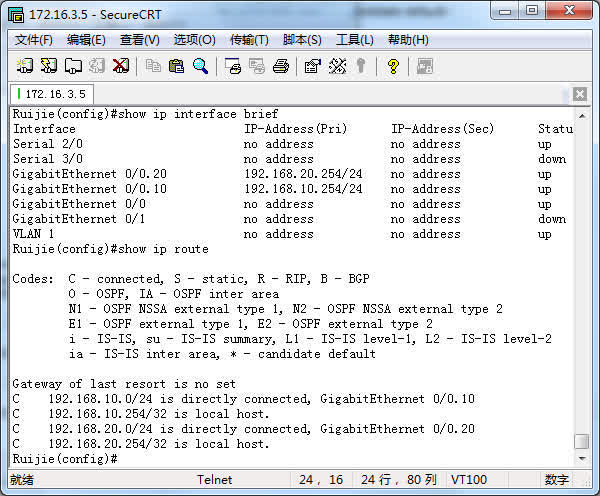Open the 帮助(H) menu

[x=408, y=40]
